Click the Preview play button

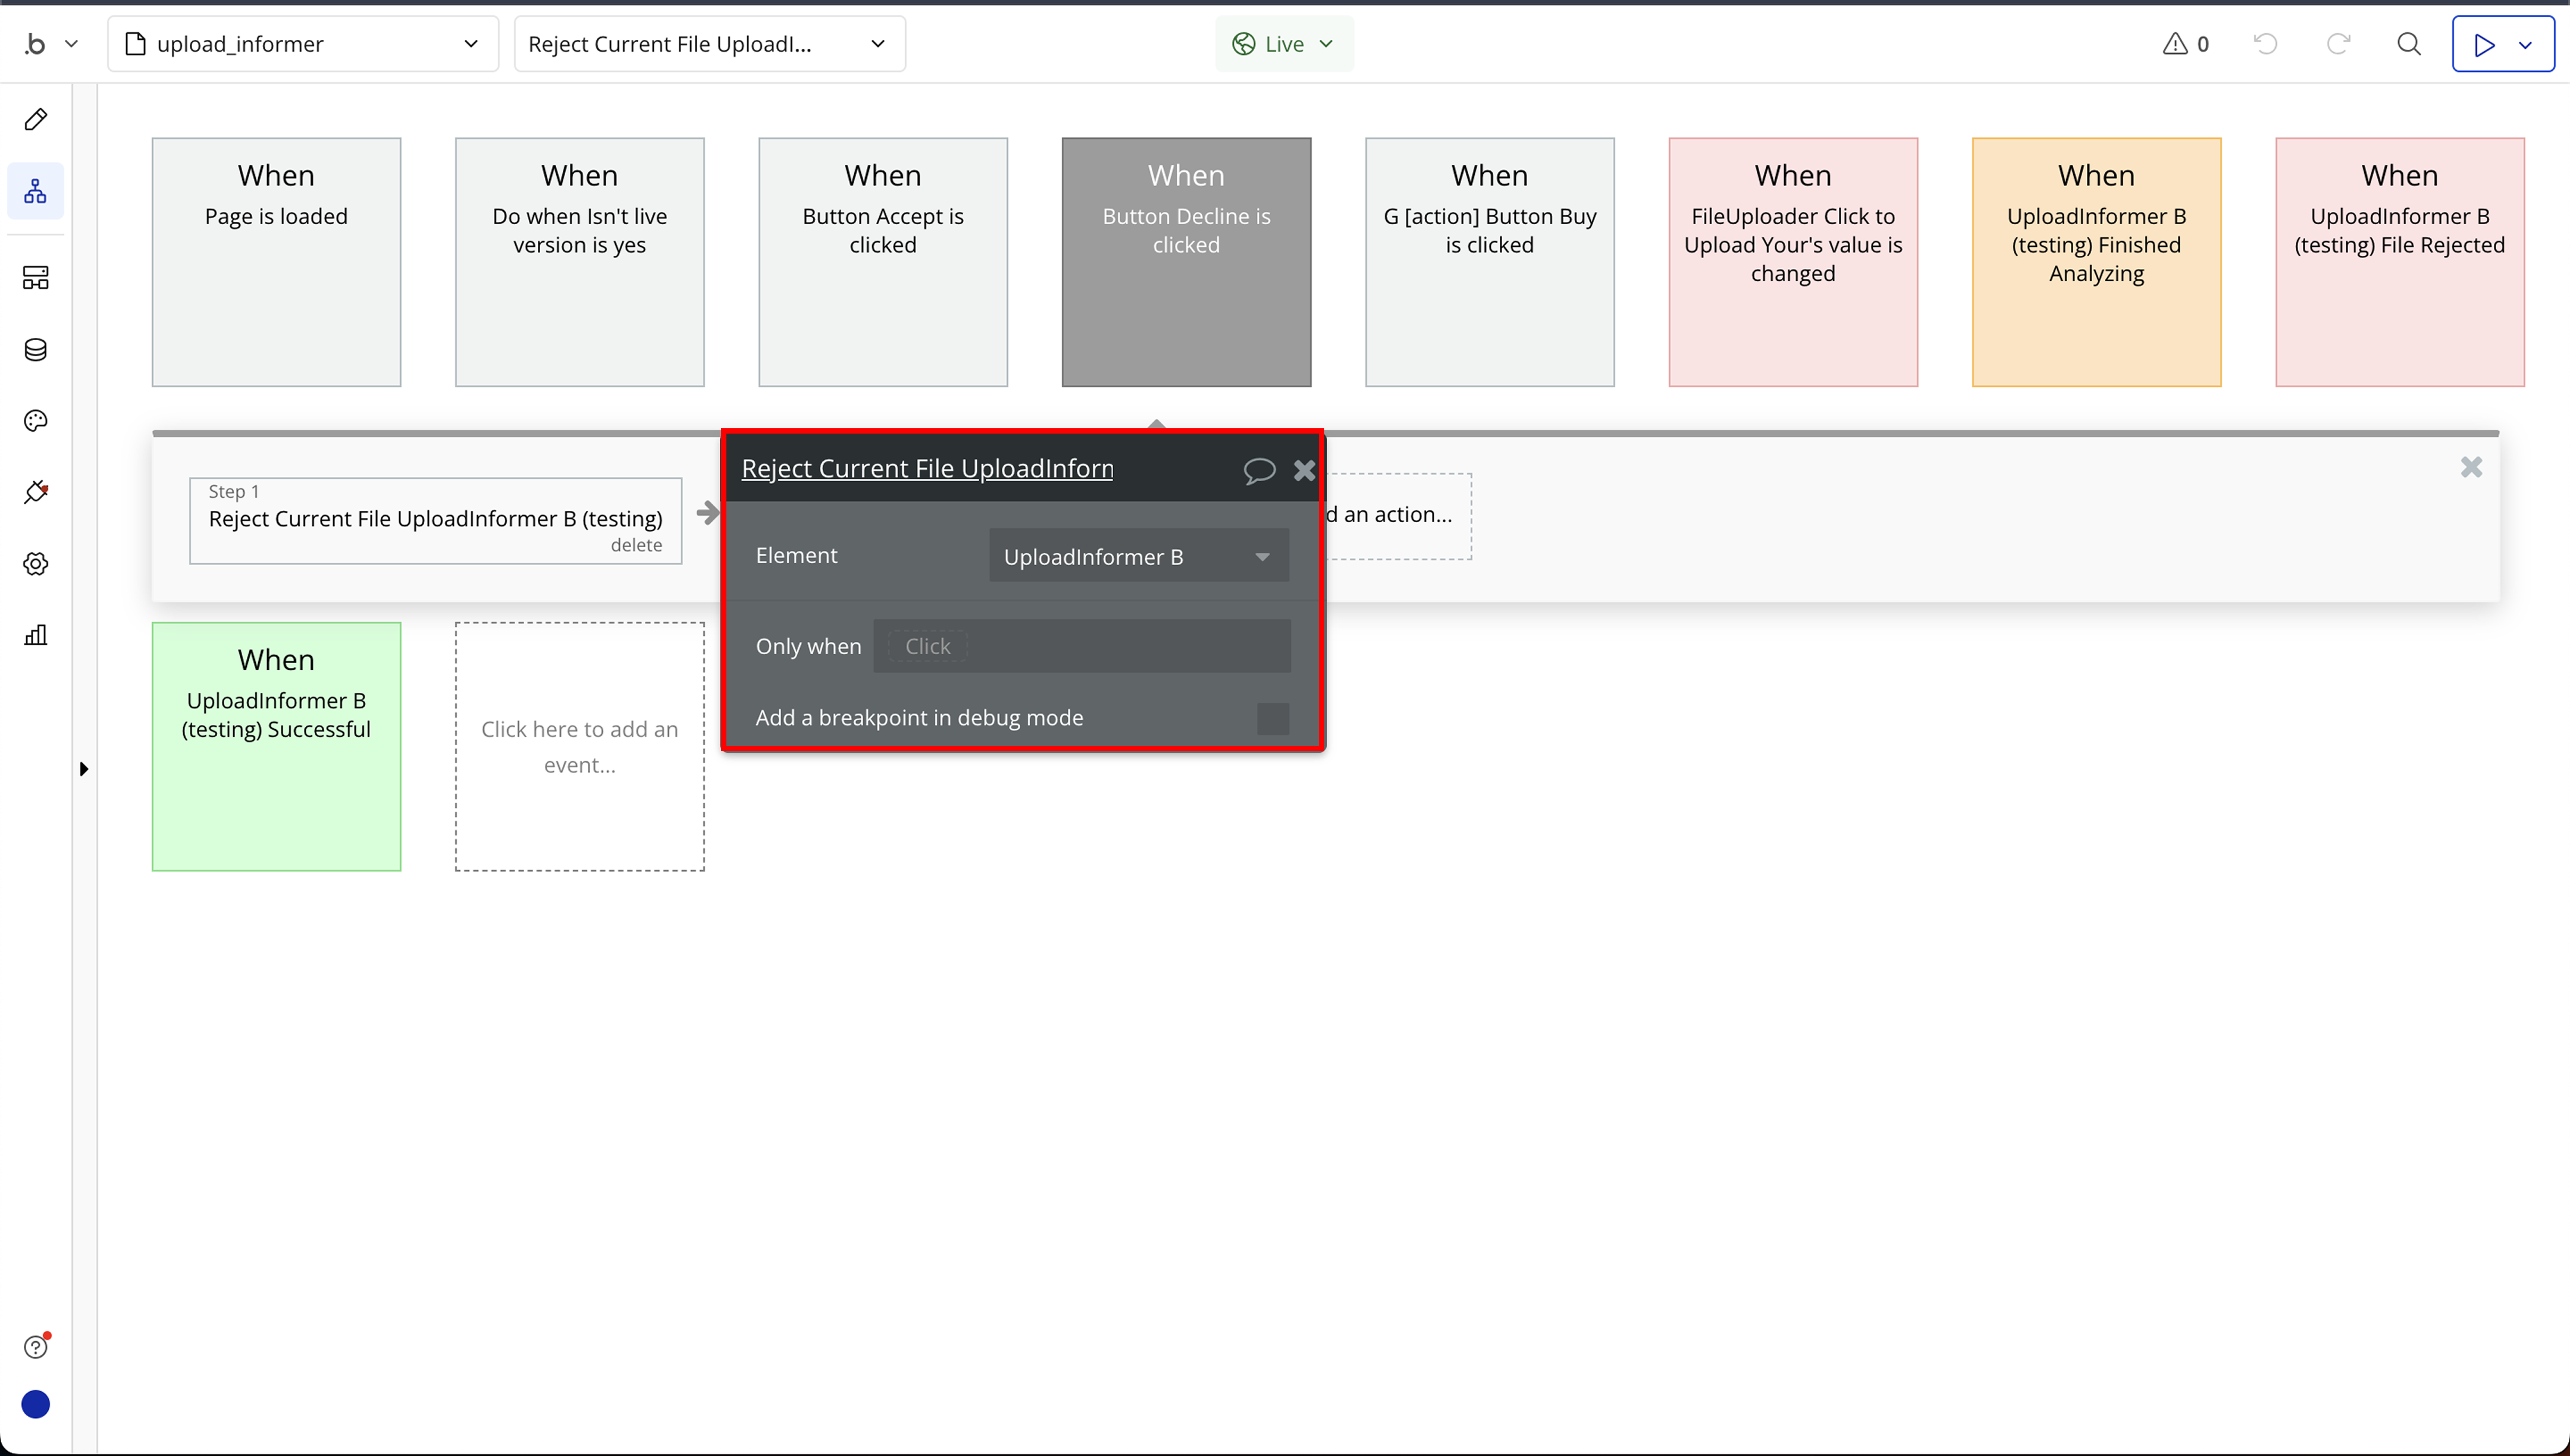point(2484,44)
